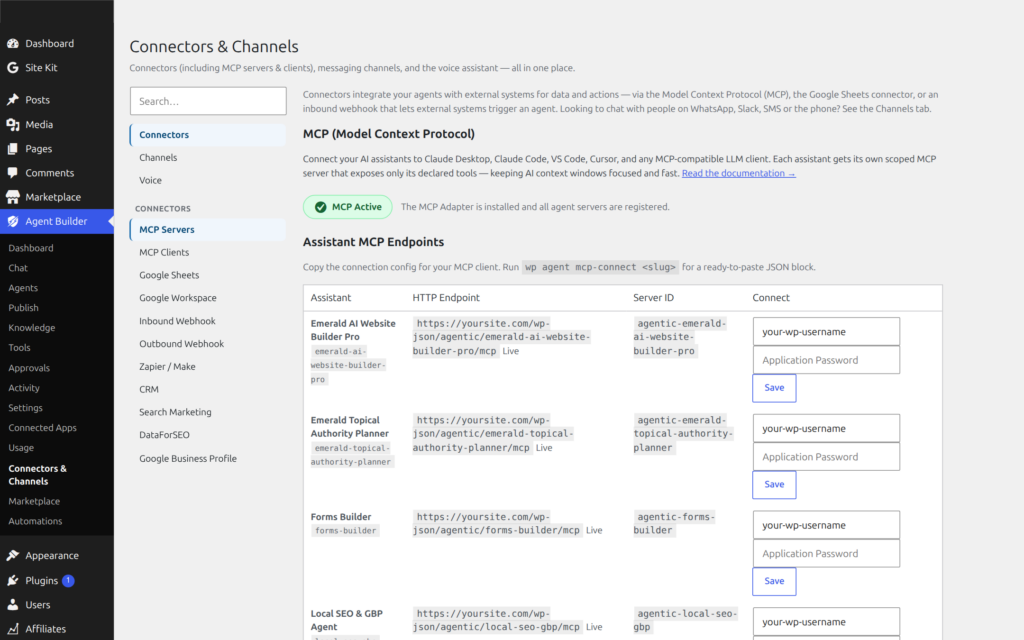
Task: Click the Pages icon in sidebar
Action: click(x=12, y=149)
